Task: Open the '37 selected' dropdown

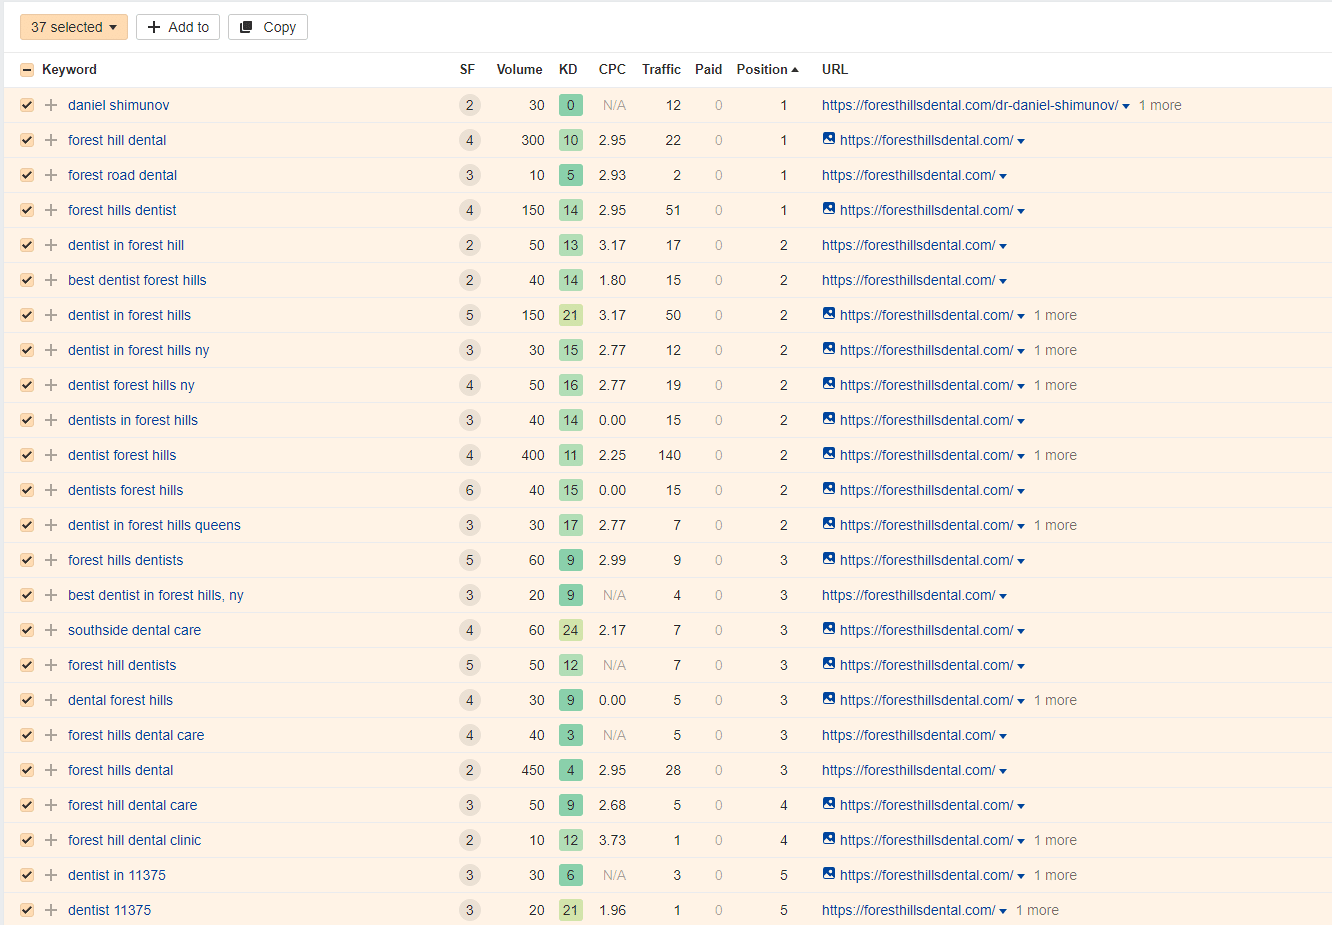Action: coord(73,27)
